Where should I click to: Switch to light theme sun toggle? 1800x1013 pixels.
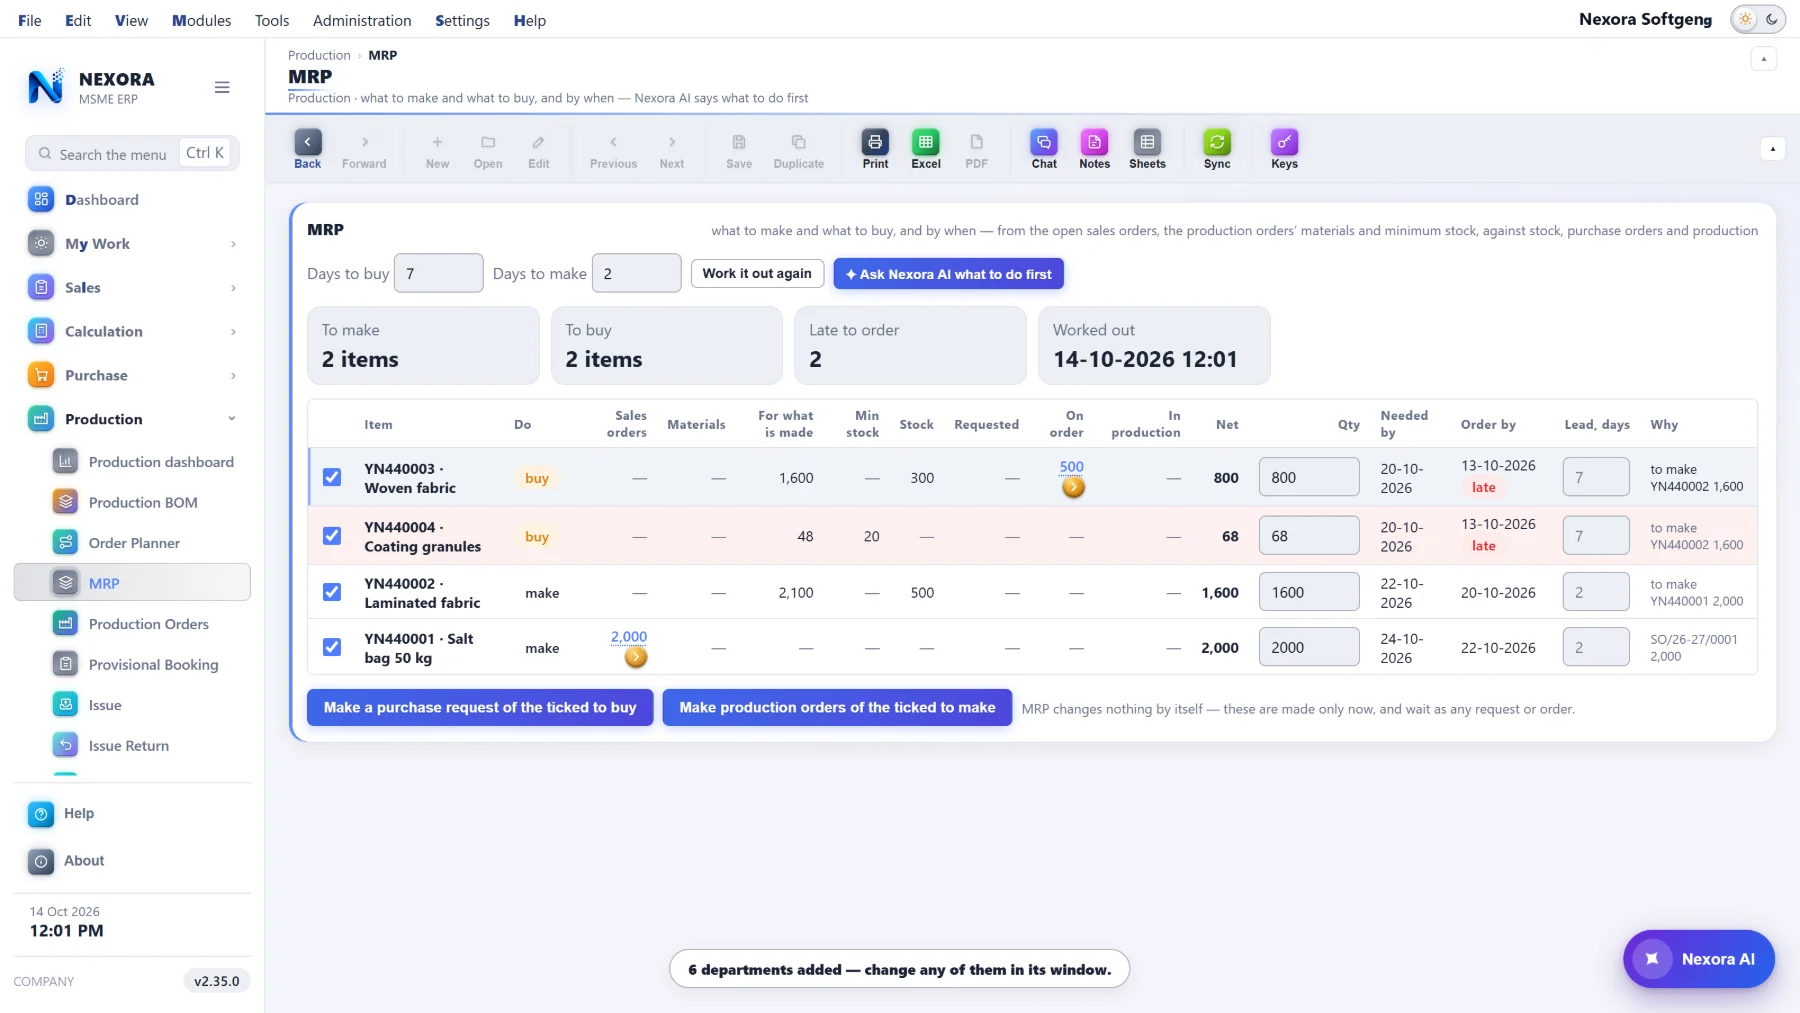(1746, 19)
